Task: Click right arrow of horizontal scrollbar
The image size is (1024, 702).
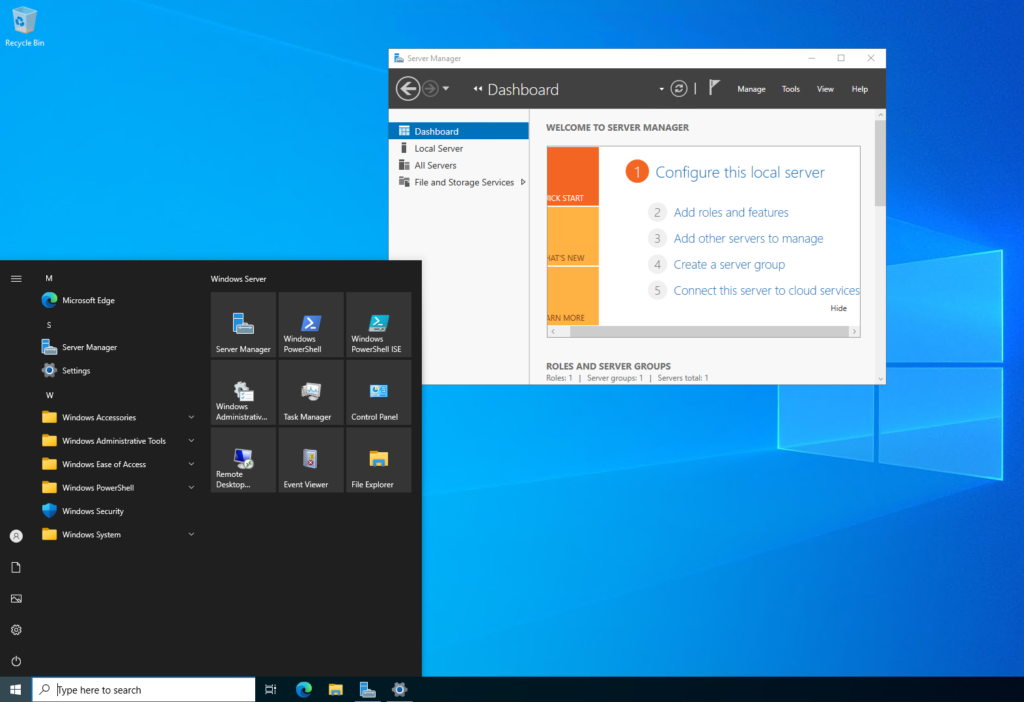Action: pyautogui.click(x=854, y=332)
